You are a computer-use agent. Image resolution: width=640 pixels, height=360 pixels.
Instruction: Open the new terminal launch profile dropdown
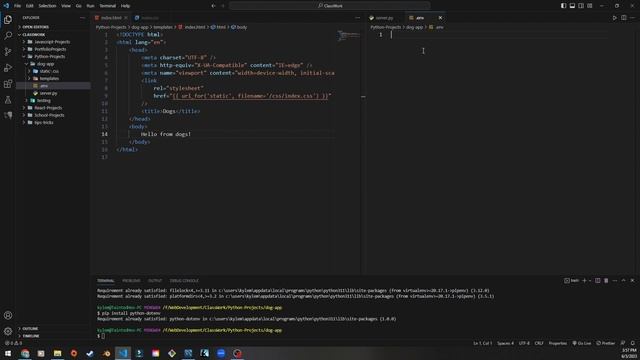(x=590, y=280)
